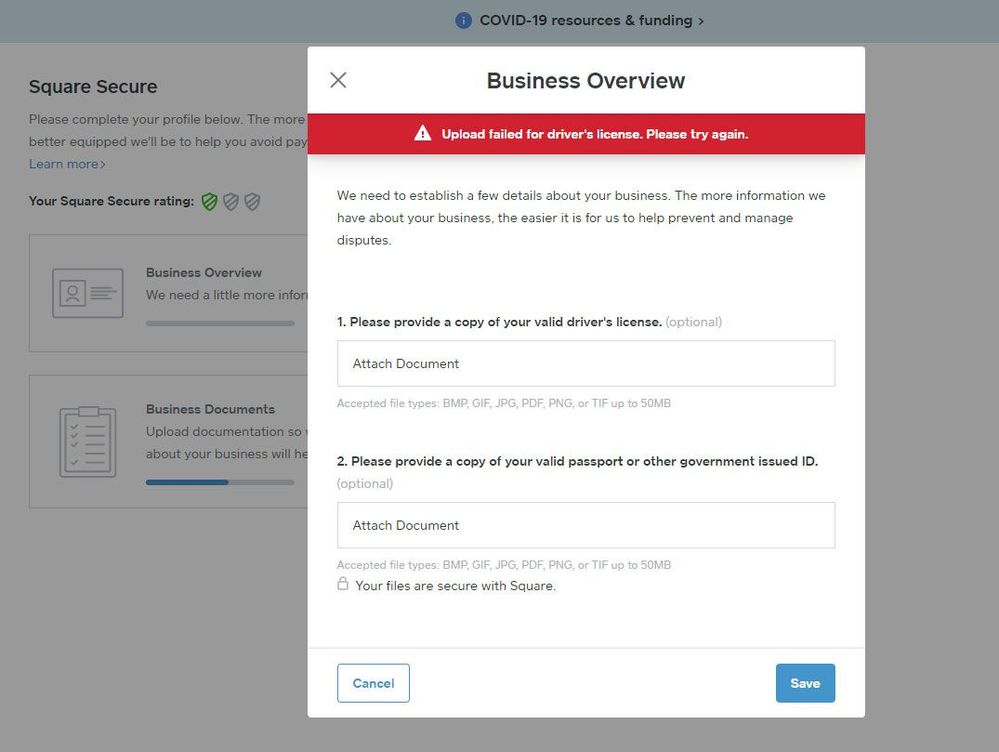Click the warning triangle icon in red banner

pos(423,134)
